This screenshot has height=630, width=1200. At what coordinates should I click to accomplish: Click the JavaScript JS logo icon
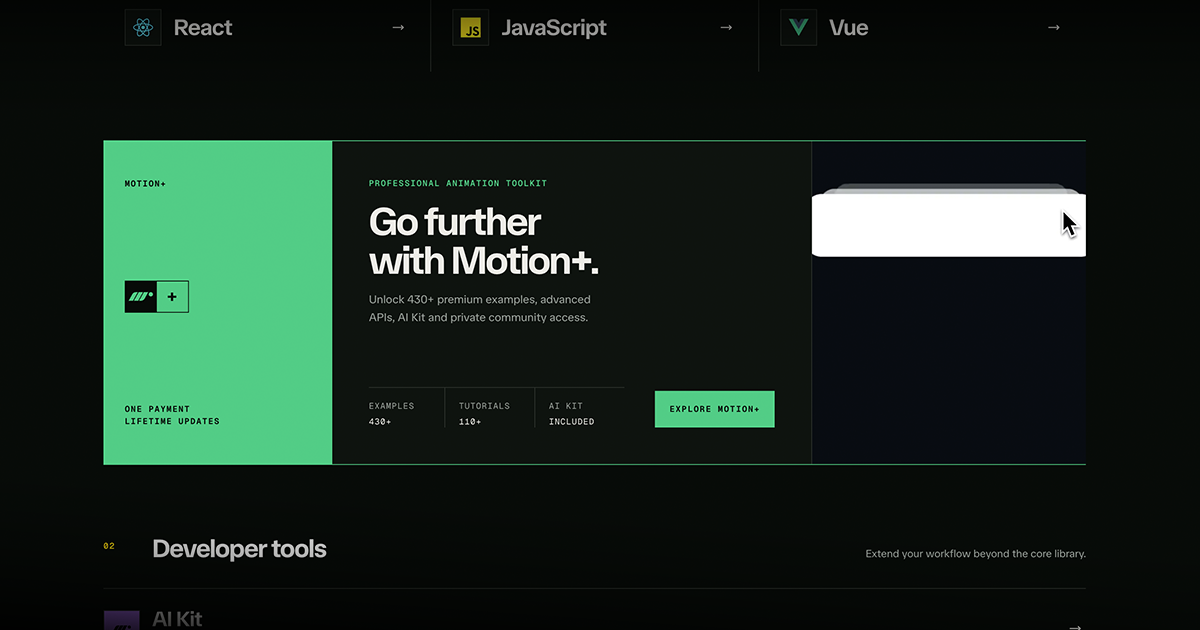tap(471, 28)
